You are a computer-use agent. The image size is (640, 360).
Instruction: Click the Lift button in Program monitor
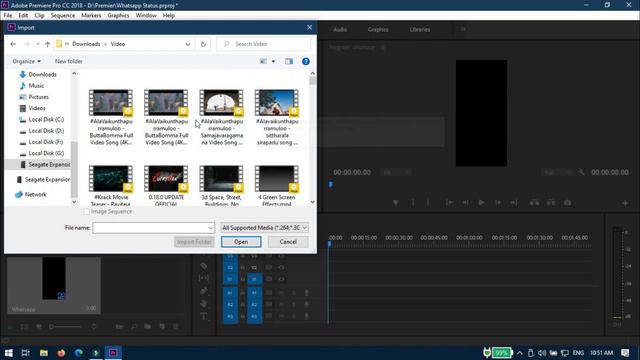[534, 202]
